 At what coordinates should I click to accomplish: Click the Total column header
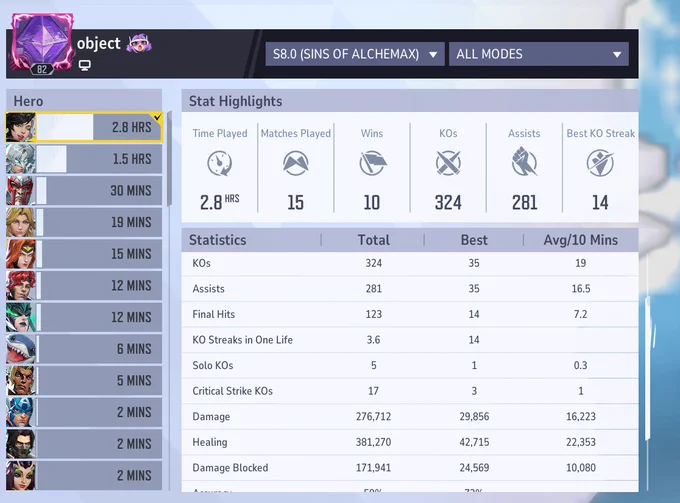(373, 240)
